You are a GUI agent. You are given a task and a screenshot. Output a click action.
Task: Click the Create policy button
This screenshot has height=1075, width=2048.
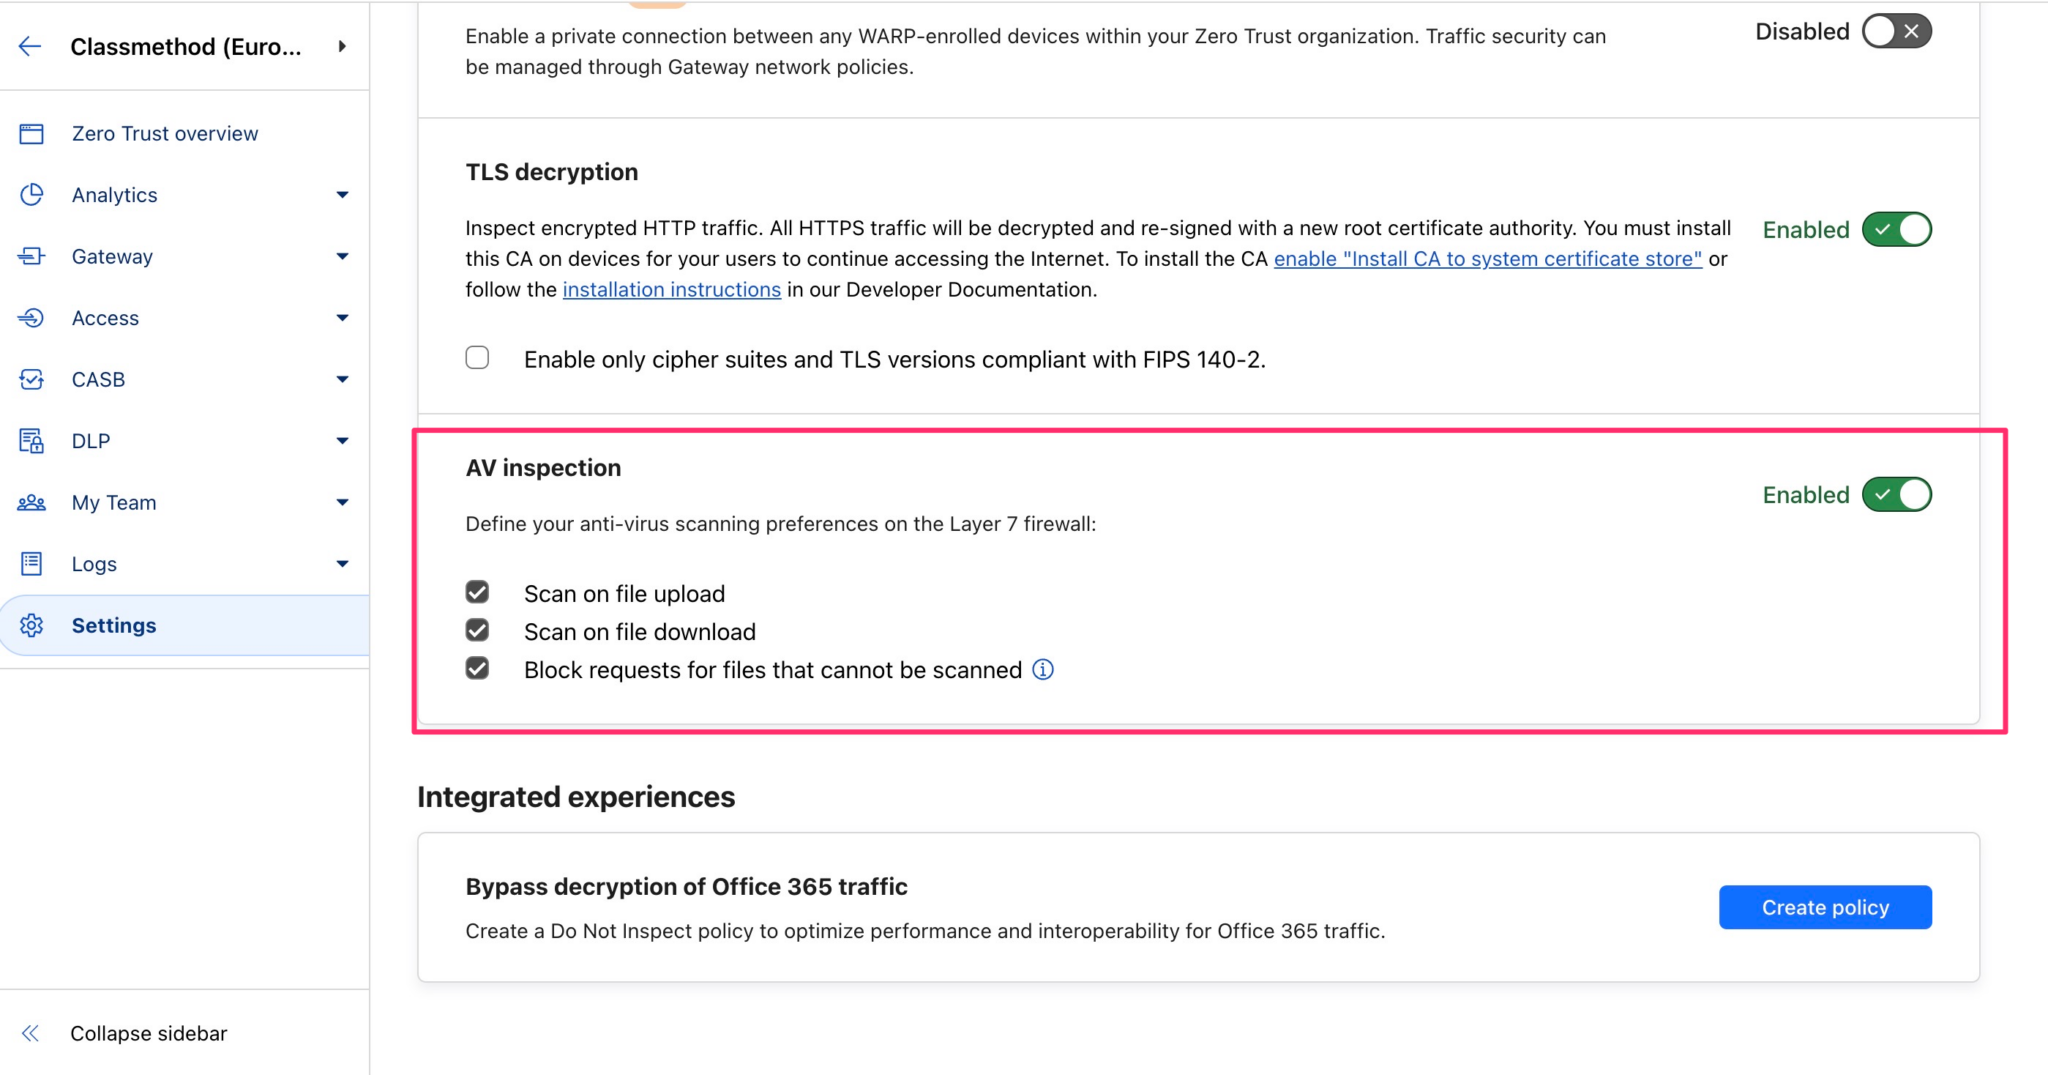coord(1824,907)
